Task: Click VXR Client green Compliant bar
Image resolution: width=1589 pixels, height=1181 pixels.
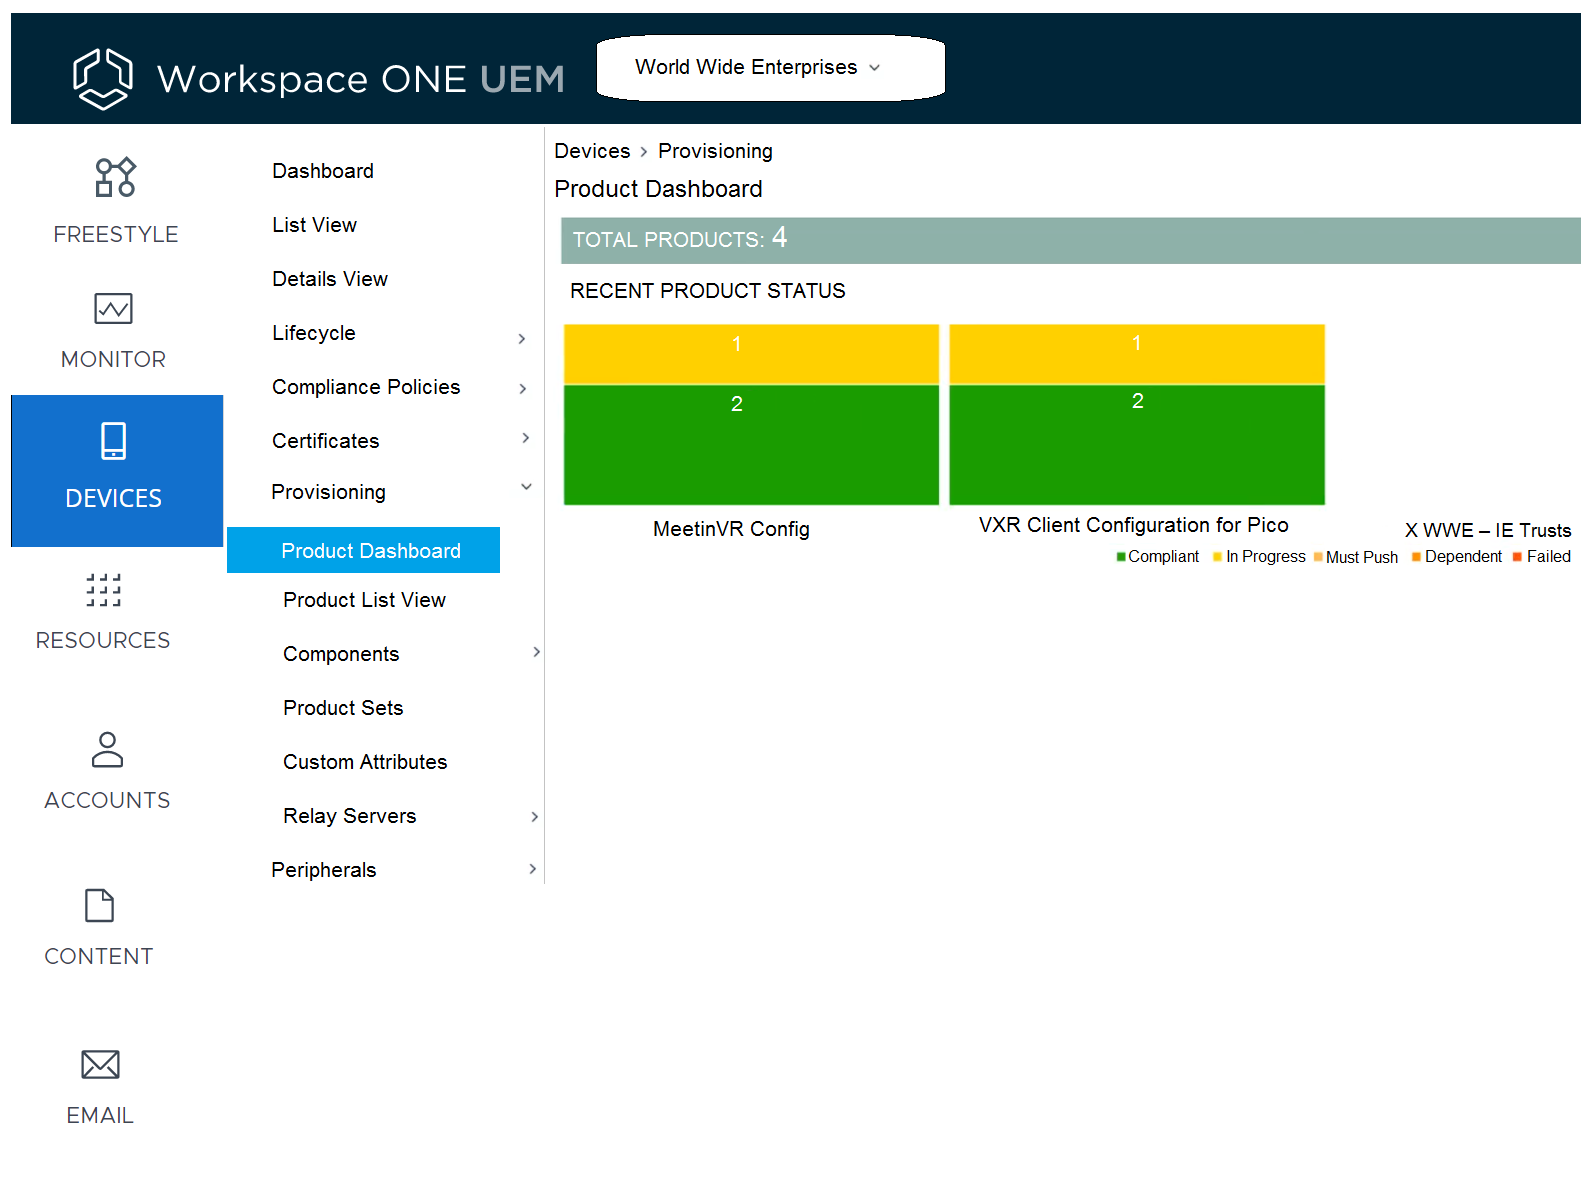Action: point(1137,445)
